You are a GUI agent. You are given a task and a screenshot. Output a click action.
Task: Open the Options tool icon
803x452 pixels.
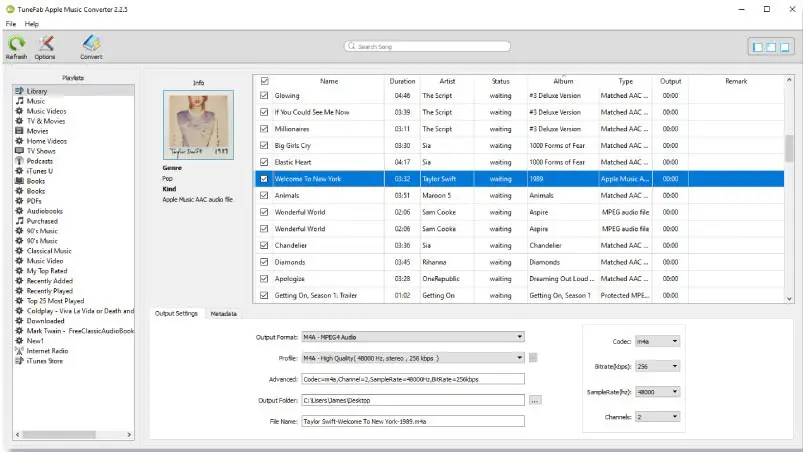click(45, 44)
